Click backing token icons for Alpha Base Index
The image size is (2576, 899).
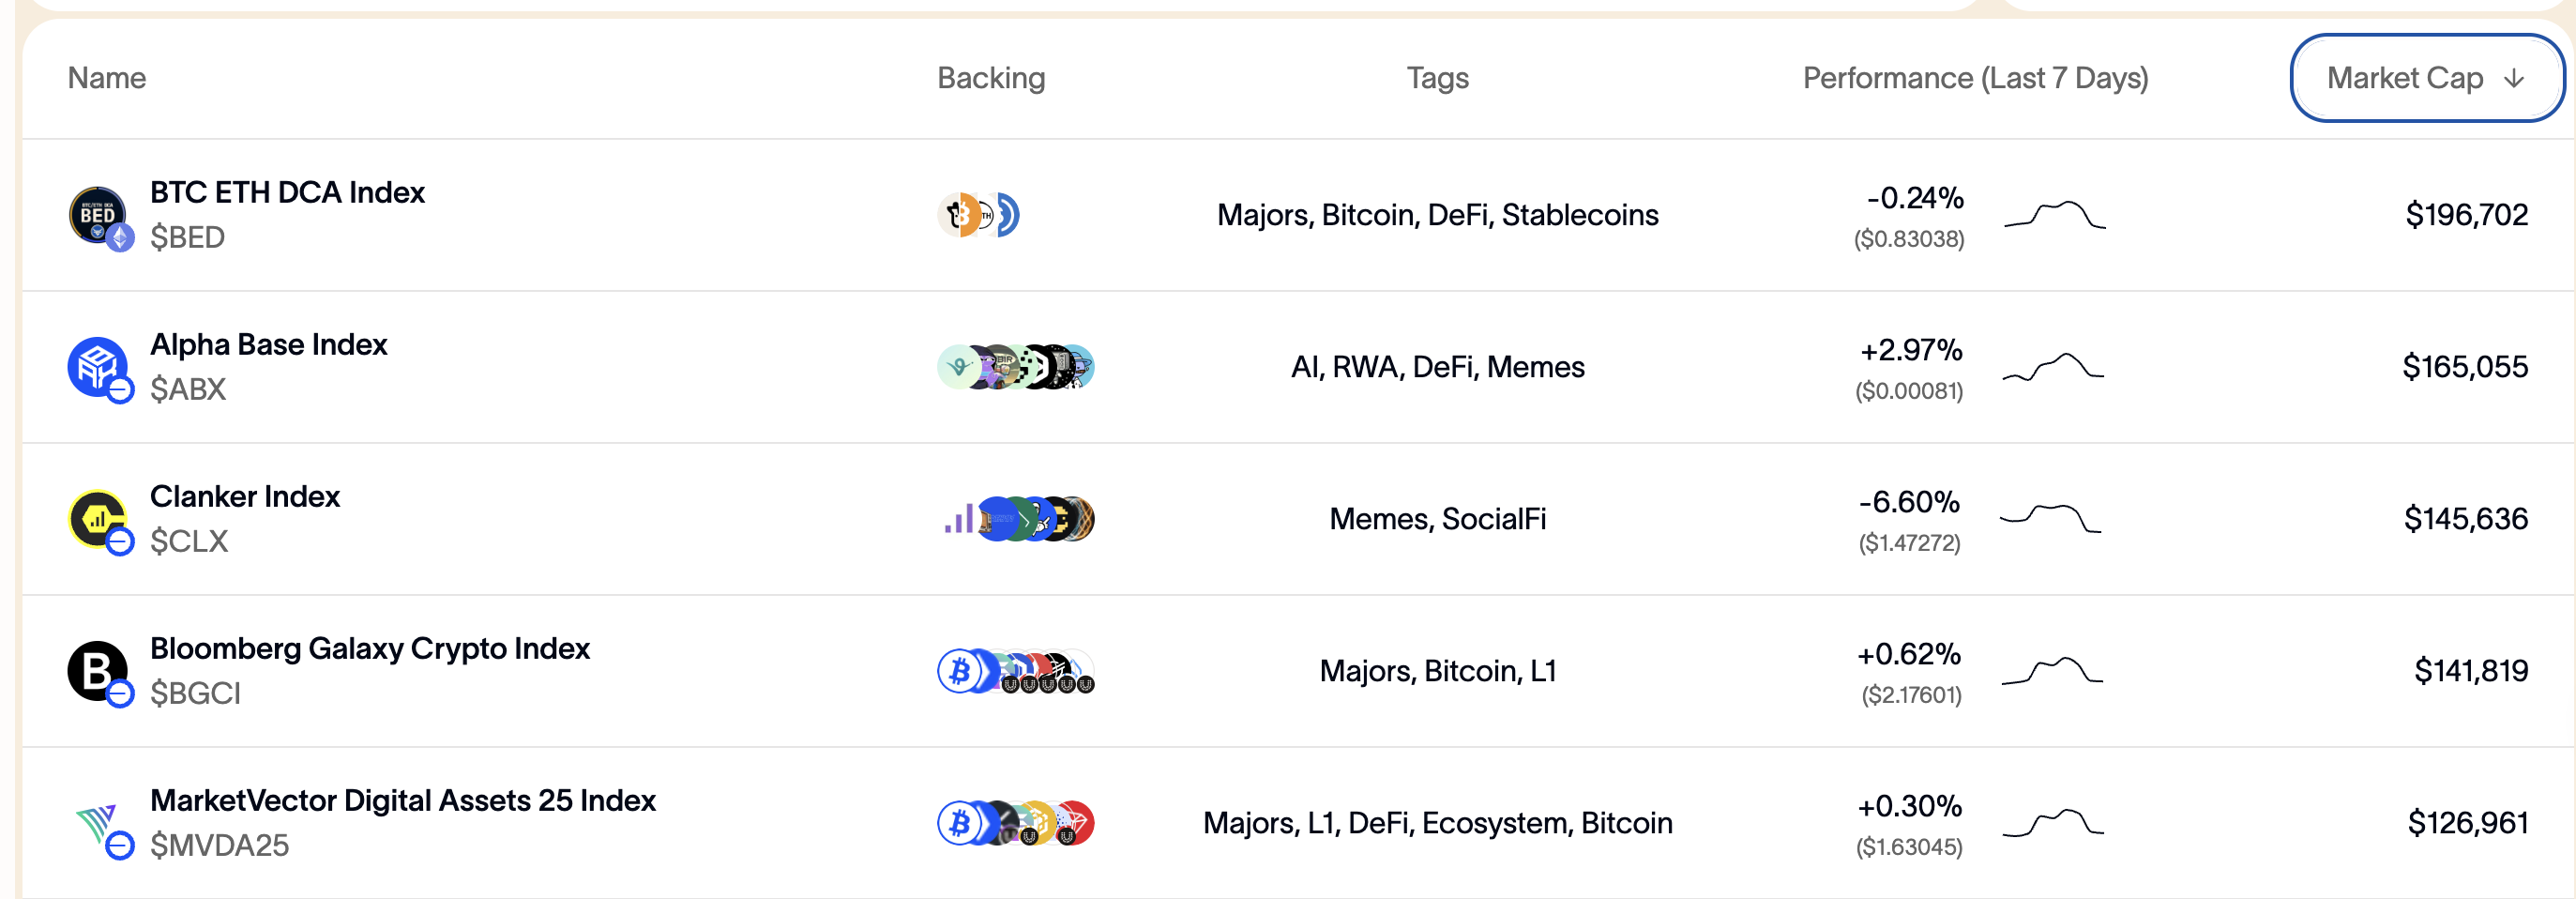[1015, 367]
